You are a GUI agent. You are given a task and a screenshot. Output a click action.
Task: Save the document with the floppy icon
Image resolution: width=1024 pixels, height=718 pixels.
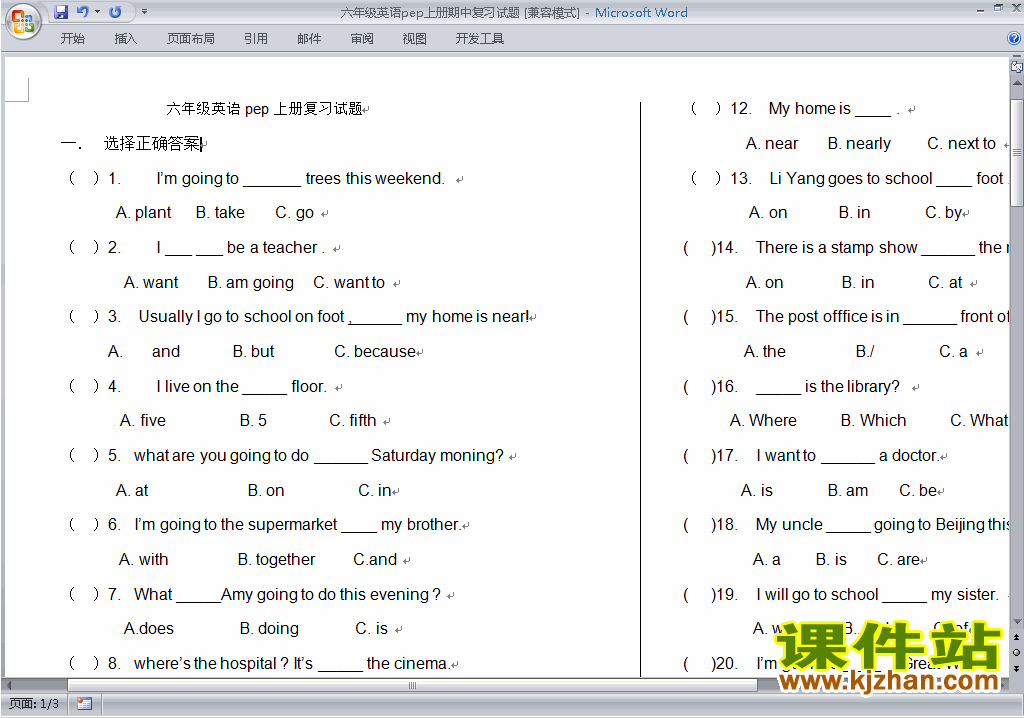click(x=61, y=12)
